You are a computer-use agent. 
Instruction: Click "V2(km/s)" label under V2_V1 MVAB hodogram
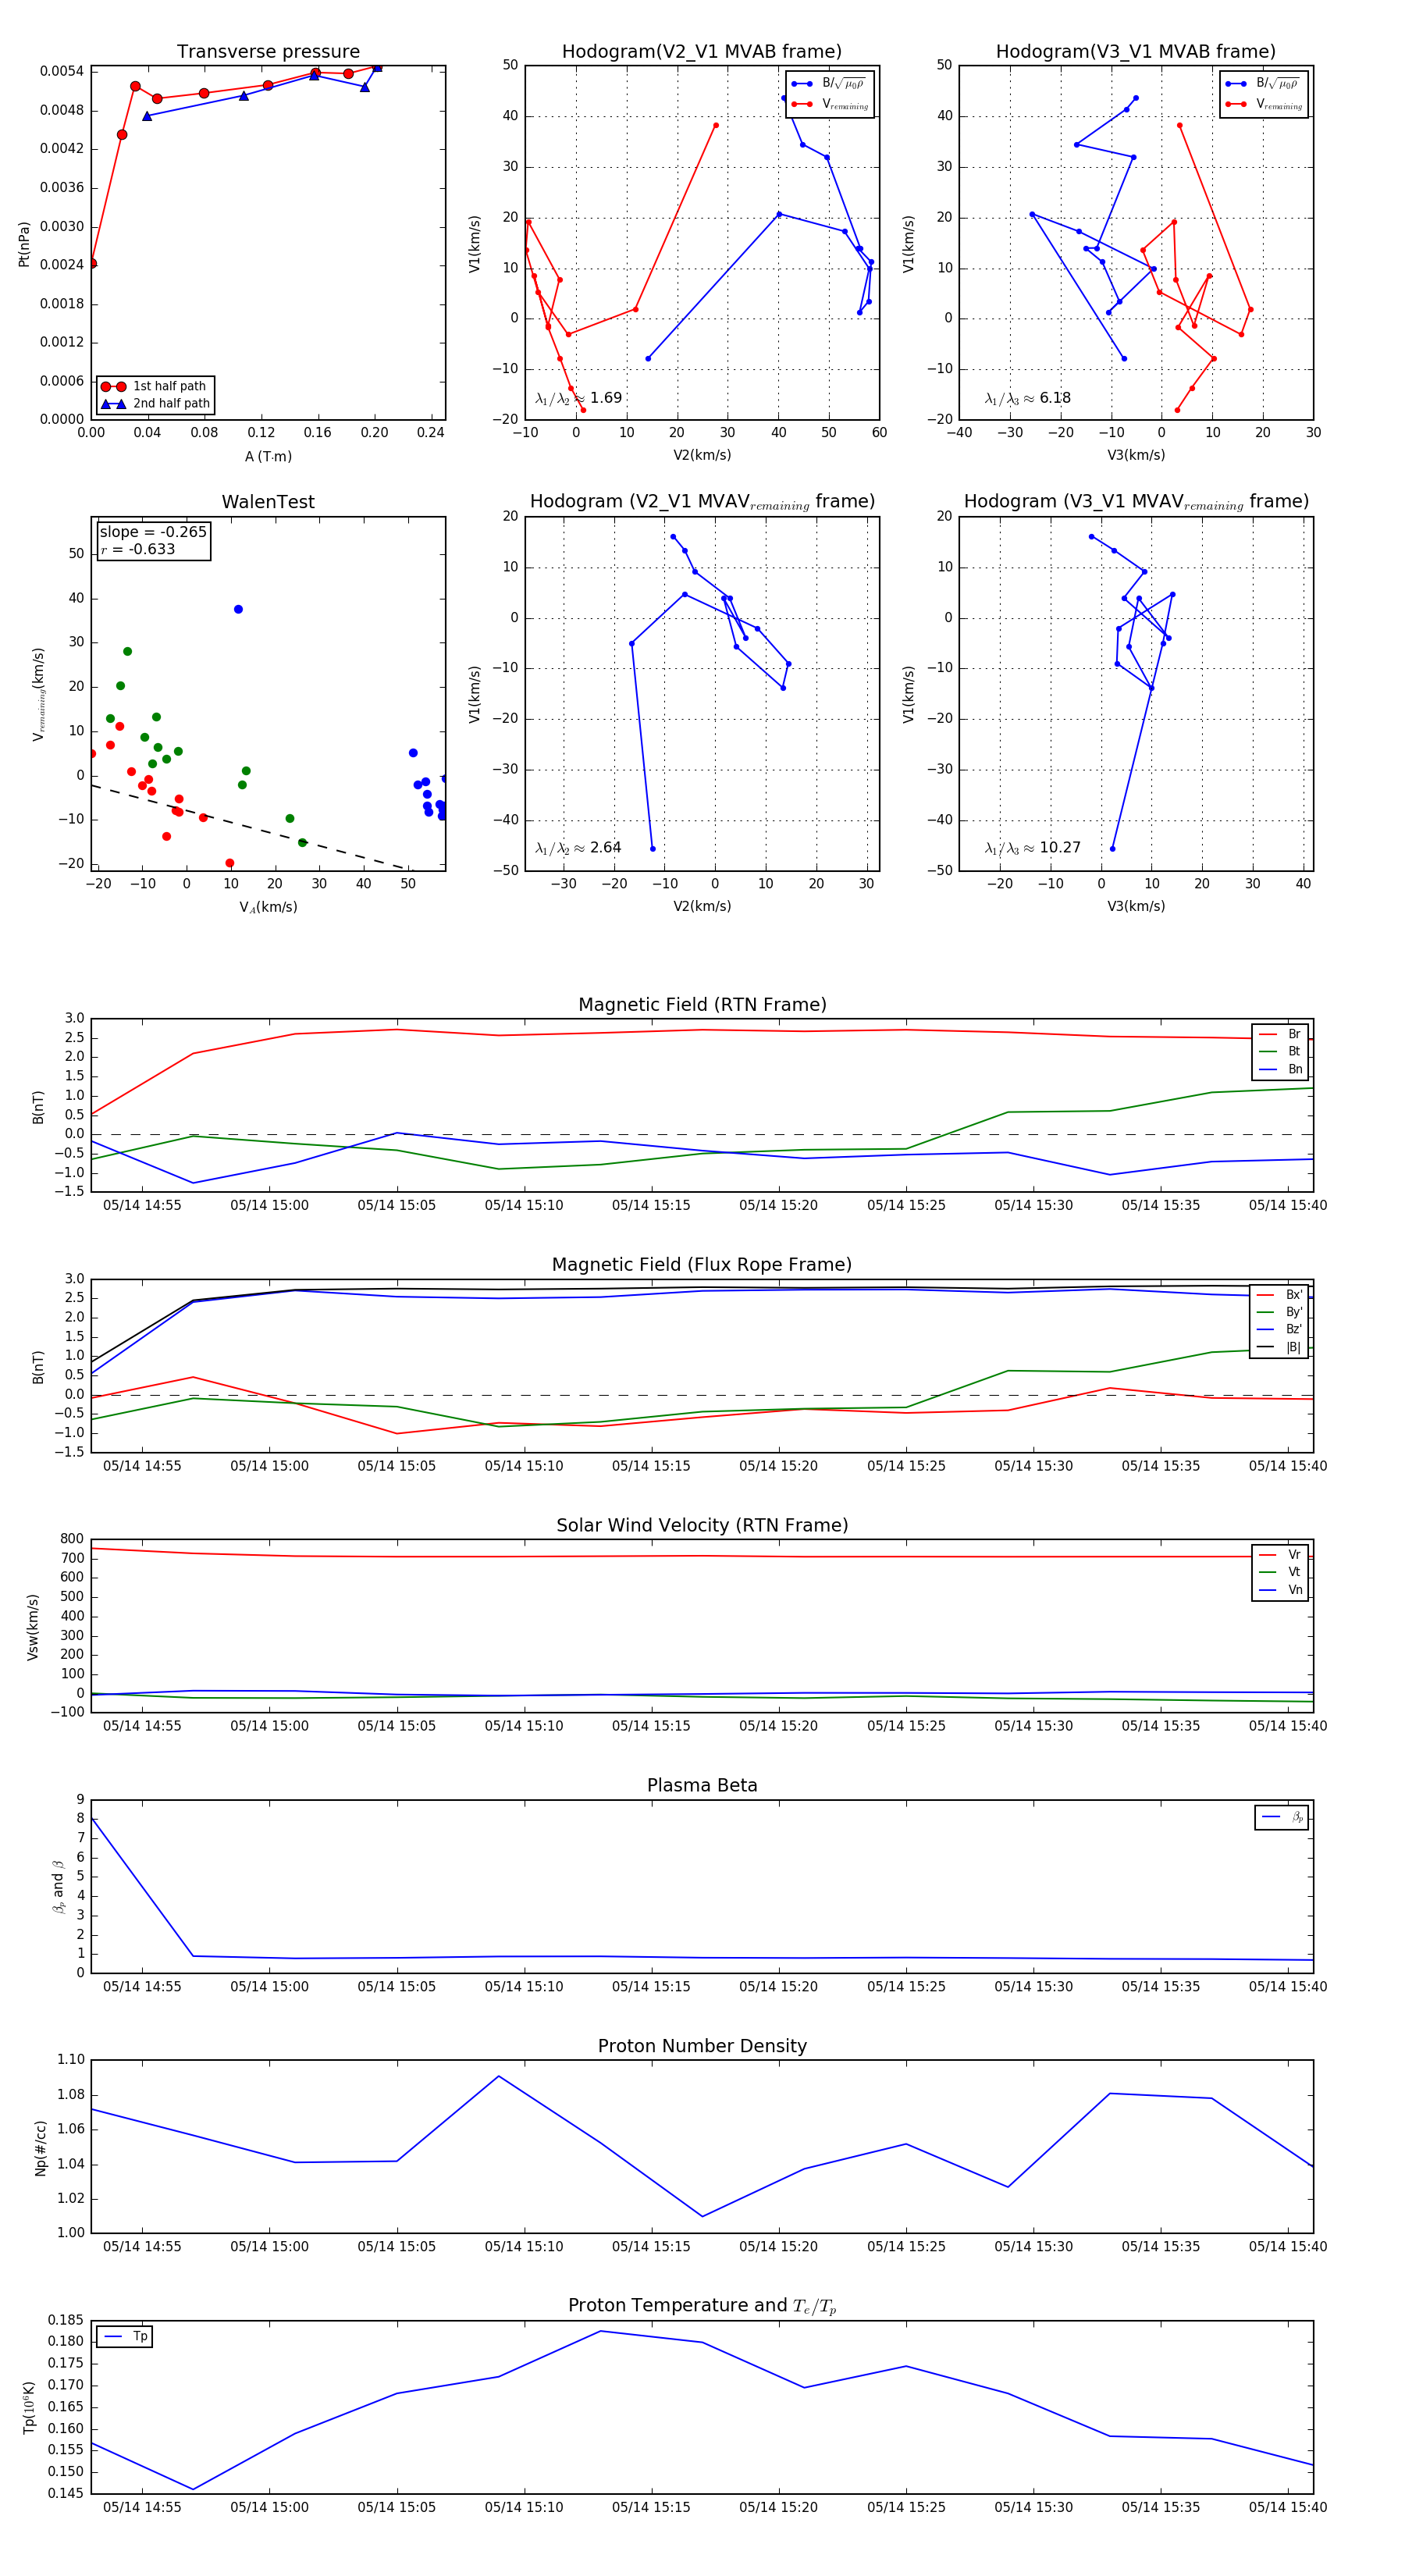pos(702,455)
